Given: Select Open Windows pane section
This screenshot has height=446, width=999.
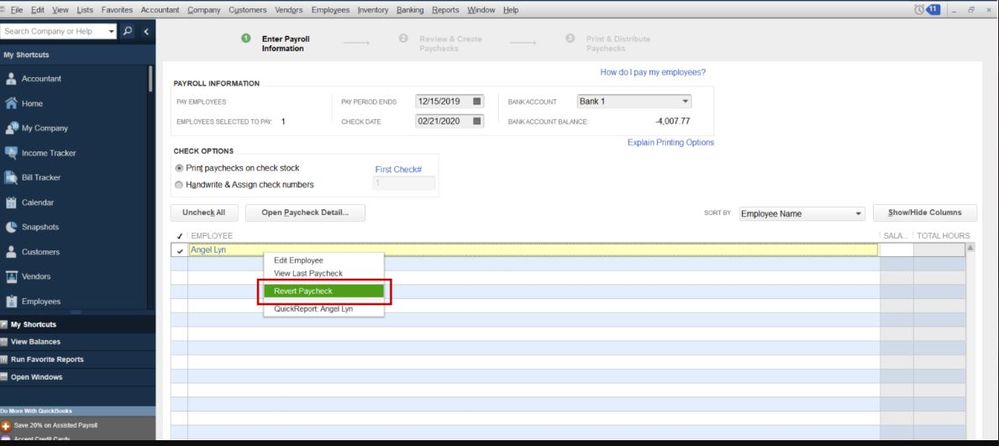Looking at the screenshot, I should [77, 377].
